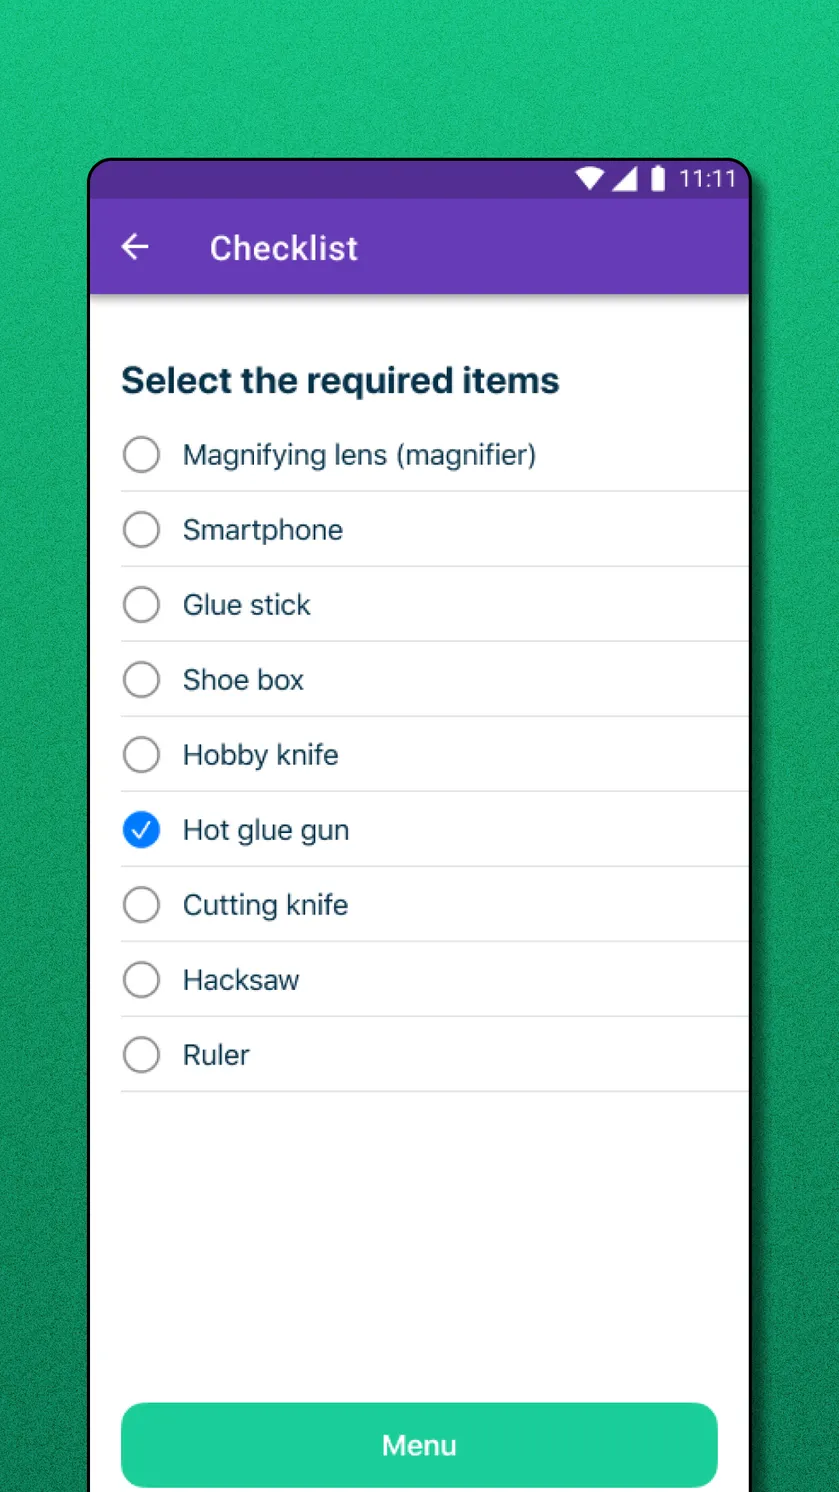839x1492 pixels.
Task: Uncheck the Hot glue gun checkmark
Action: tap(141, 830)
